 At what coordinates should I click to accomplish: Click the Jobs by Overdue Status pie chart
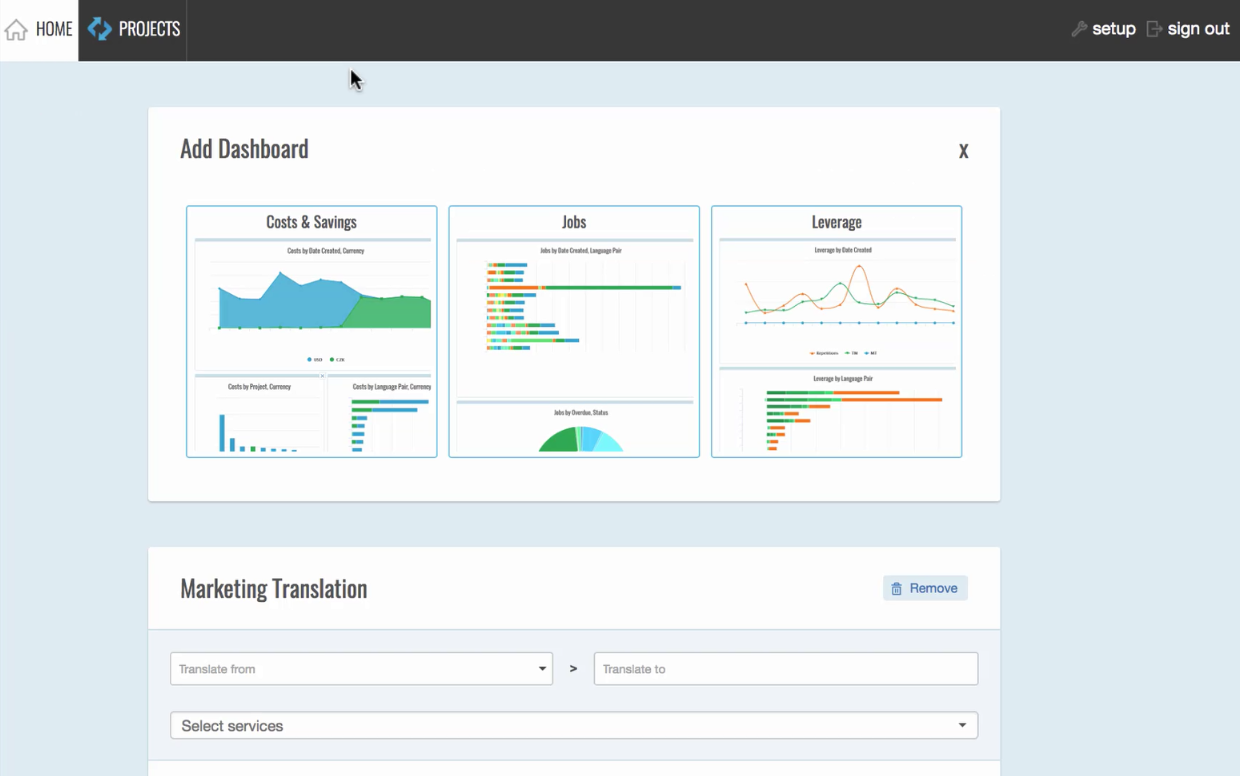[x=581, y=438]
